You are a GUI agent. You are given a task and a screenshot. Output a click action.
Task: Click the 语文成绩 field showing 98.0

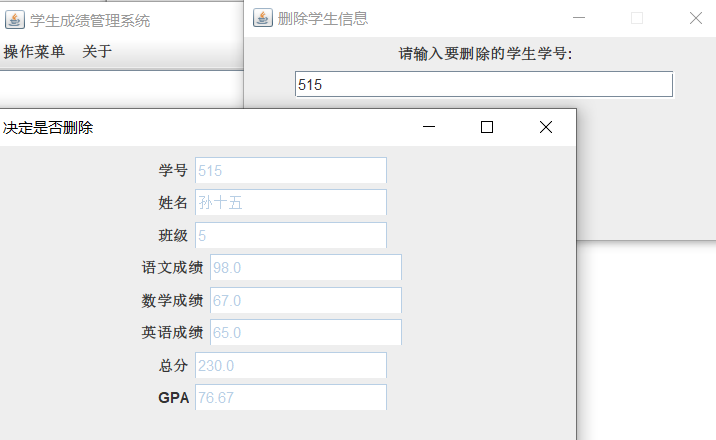click(x=306, y=267)
